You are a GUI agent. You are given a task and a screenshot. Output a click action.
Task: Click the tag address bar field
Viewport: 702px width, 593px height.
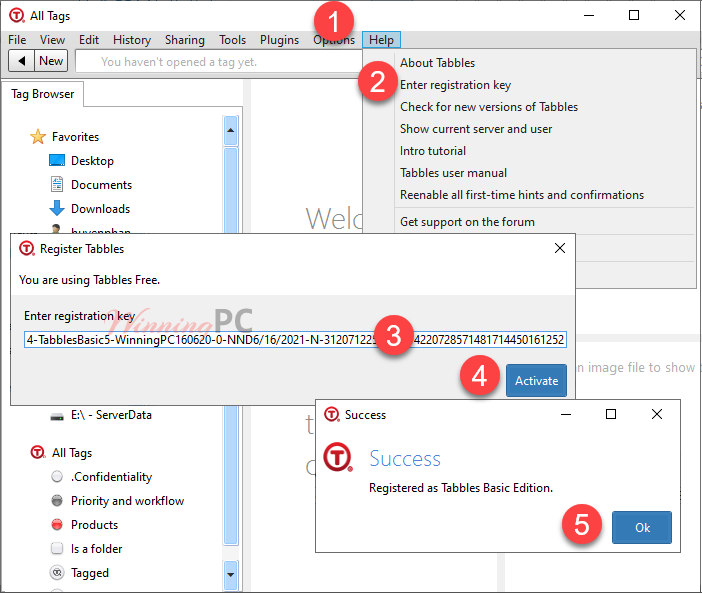(219, 61)
